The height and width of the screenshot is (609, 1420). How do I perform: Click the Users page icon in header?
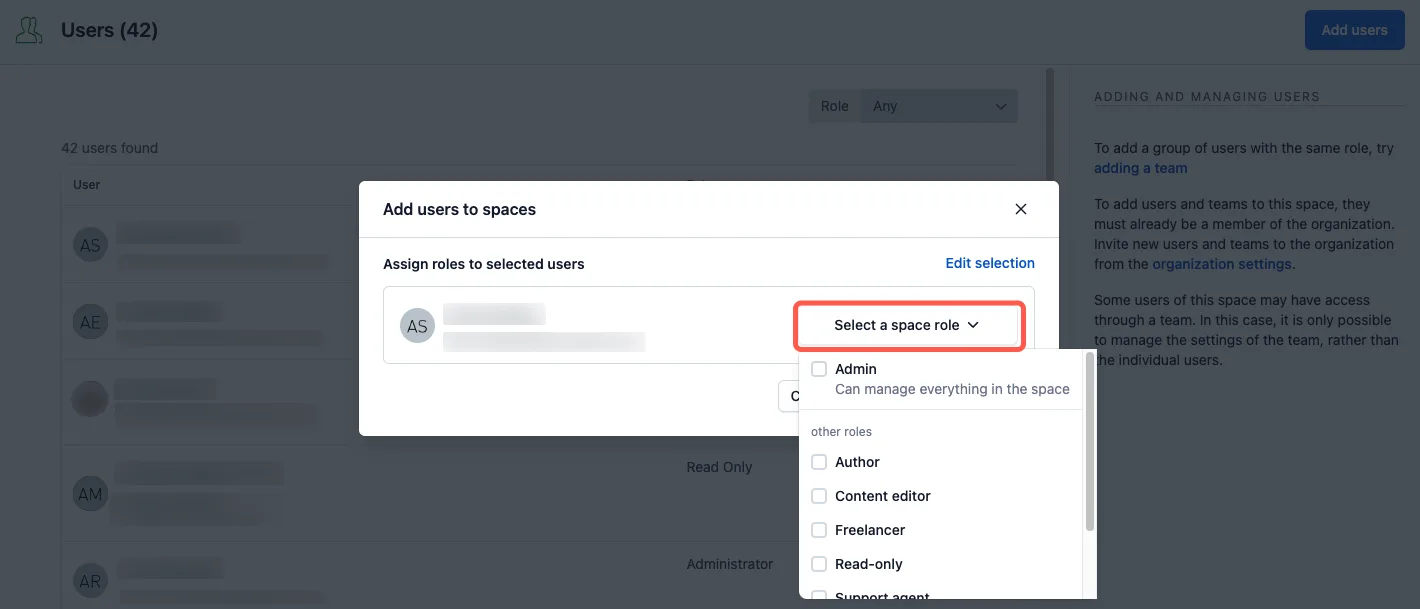29,30
